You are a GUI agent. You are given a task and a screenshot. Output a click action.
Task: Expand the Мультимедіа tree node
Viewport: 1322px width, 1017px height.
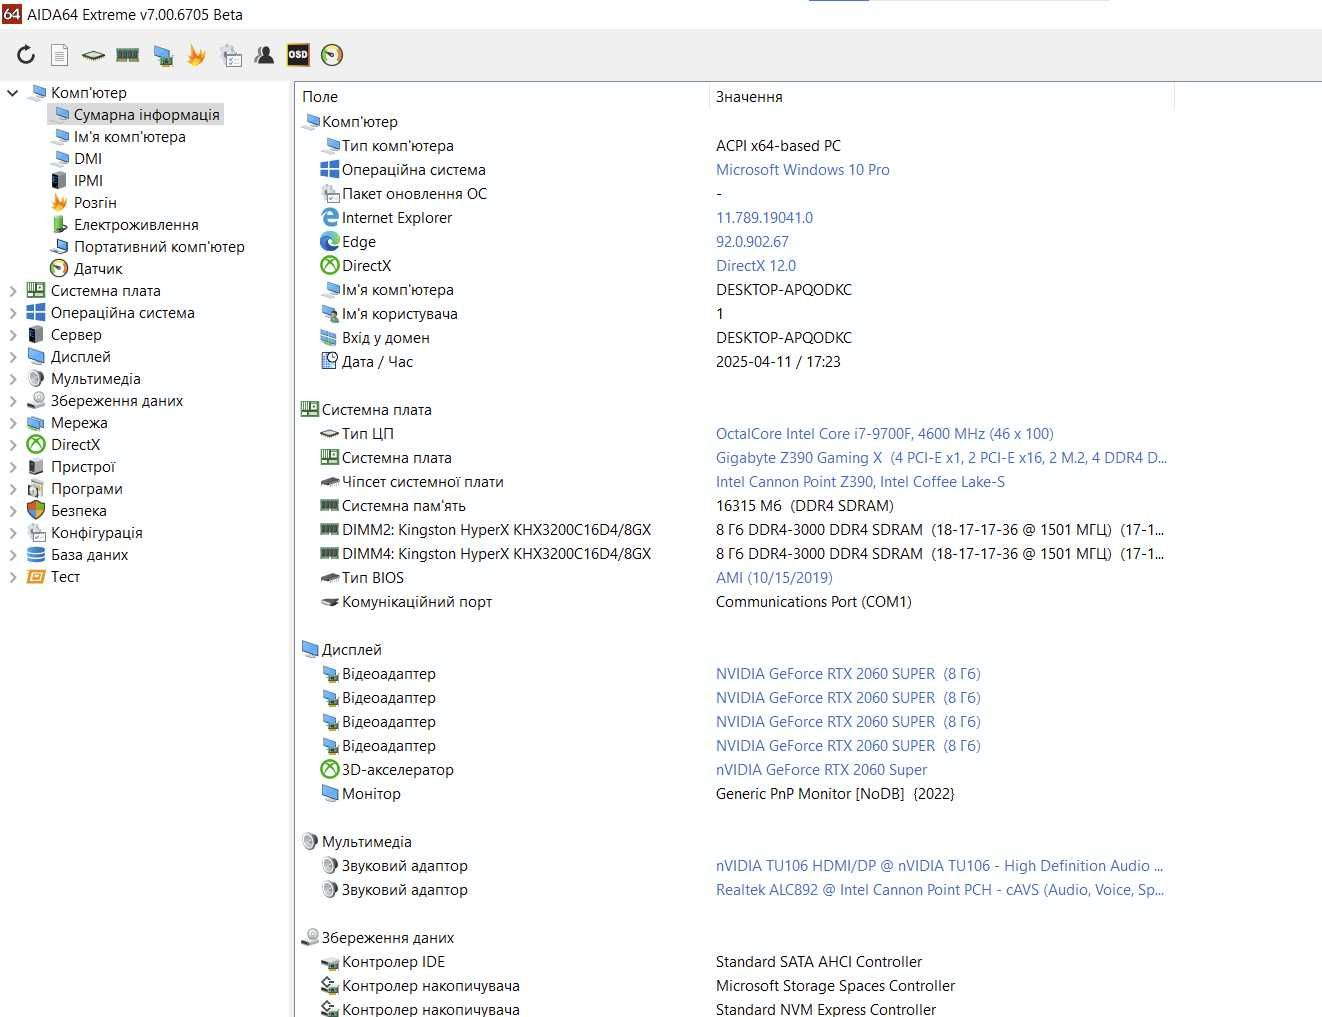click(13, 378)
